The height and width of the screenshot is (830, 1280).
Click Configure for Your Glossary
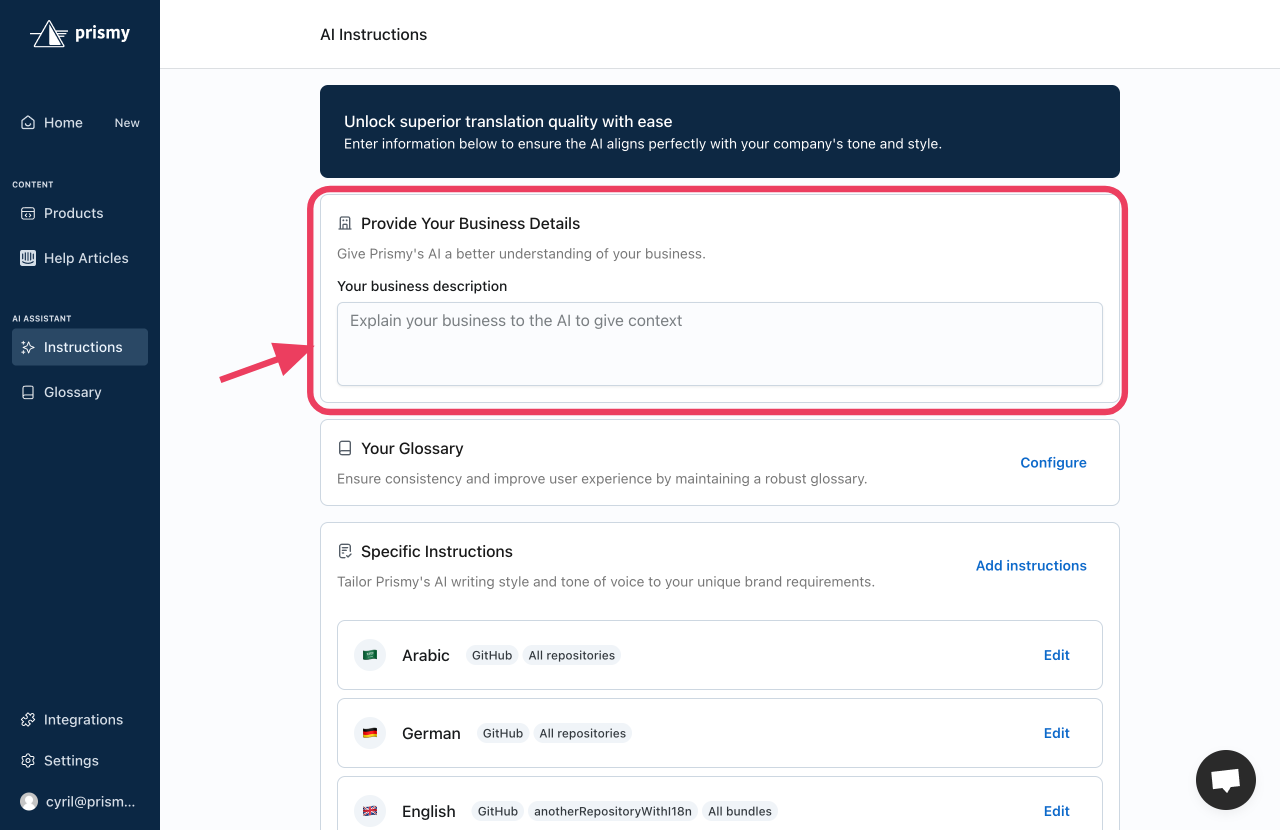coord(1053,463)
